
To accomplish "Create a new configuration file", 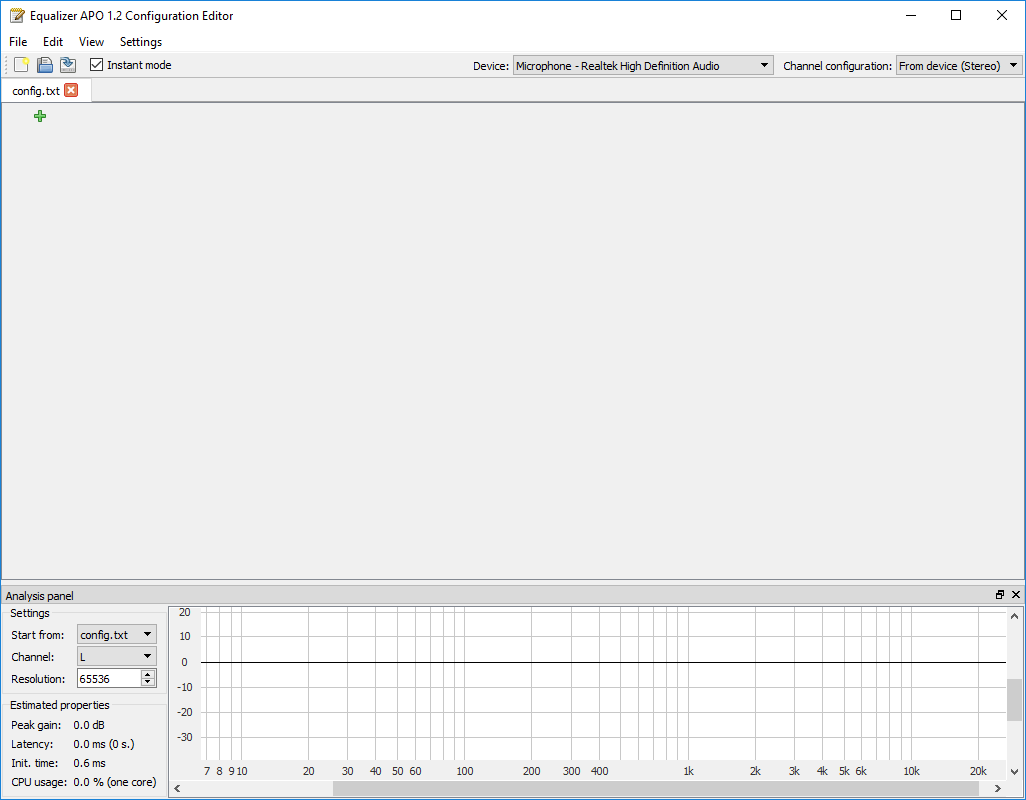I will pyautogui.click(x=22, y=65).
